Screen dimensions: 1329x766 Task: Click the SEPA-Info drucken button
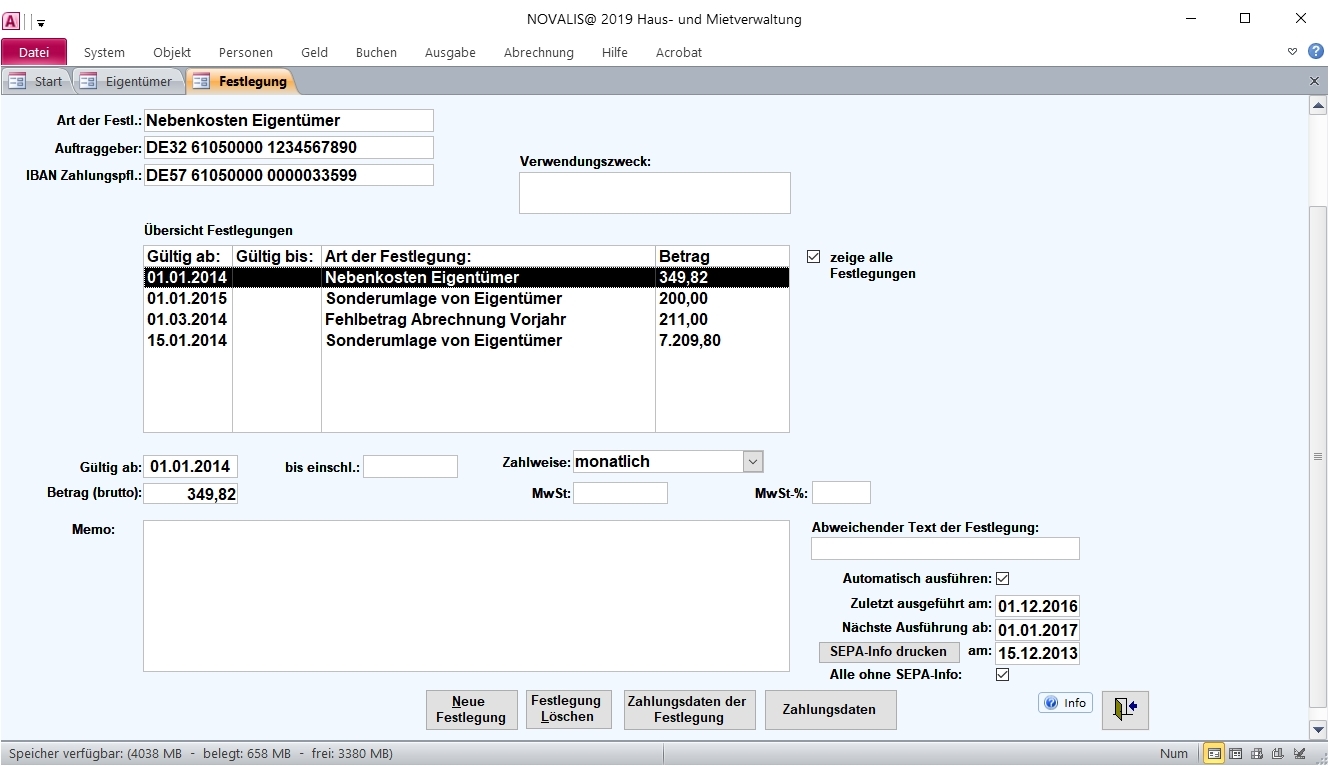[888, 652]
